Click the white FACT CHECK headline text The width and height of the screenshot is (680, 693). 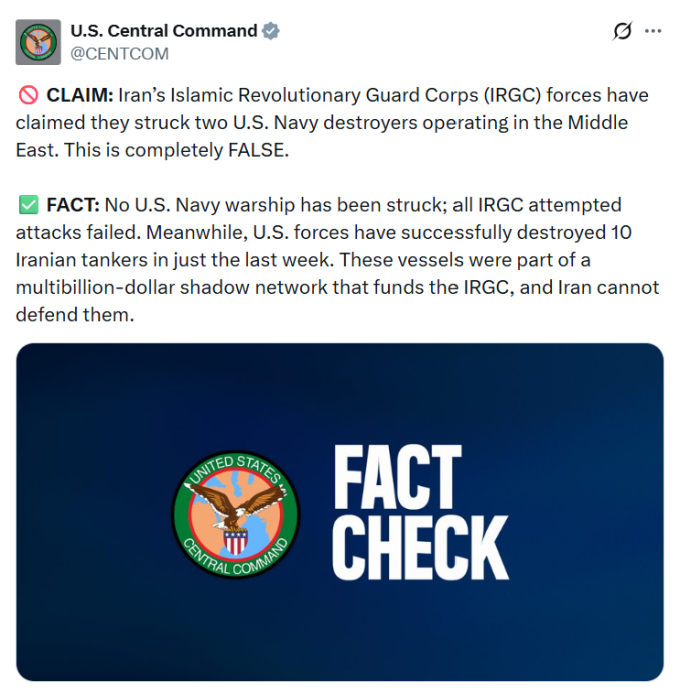point(420,512)
